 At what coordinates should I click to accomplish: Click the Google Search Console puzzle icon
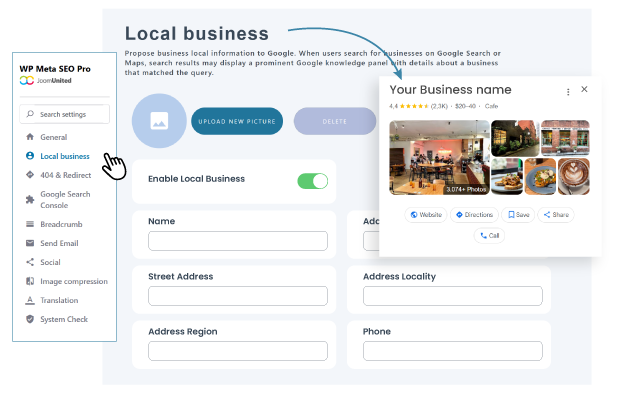[30, 199]
